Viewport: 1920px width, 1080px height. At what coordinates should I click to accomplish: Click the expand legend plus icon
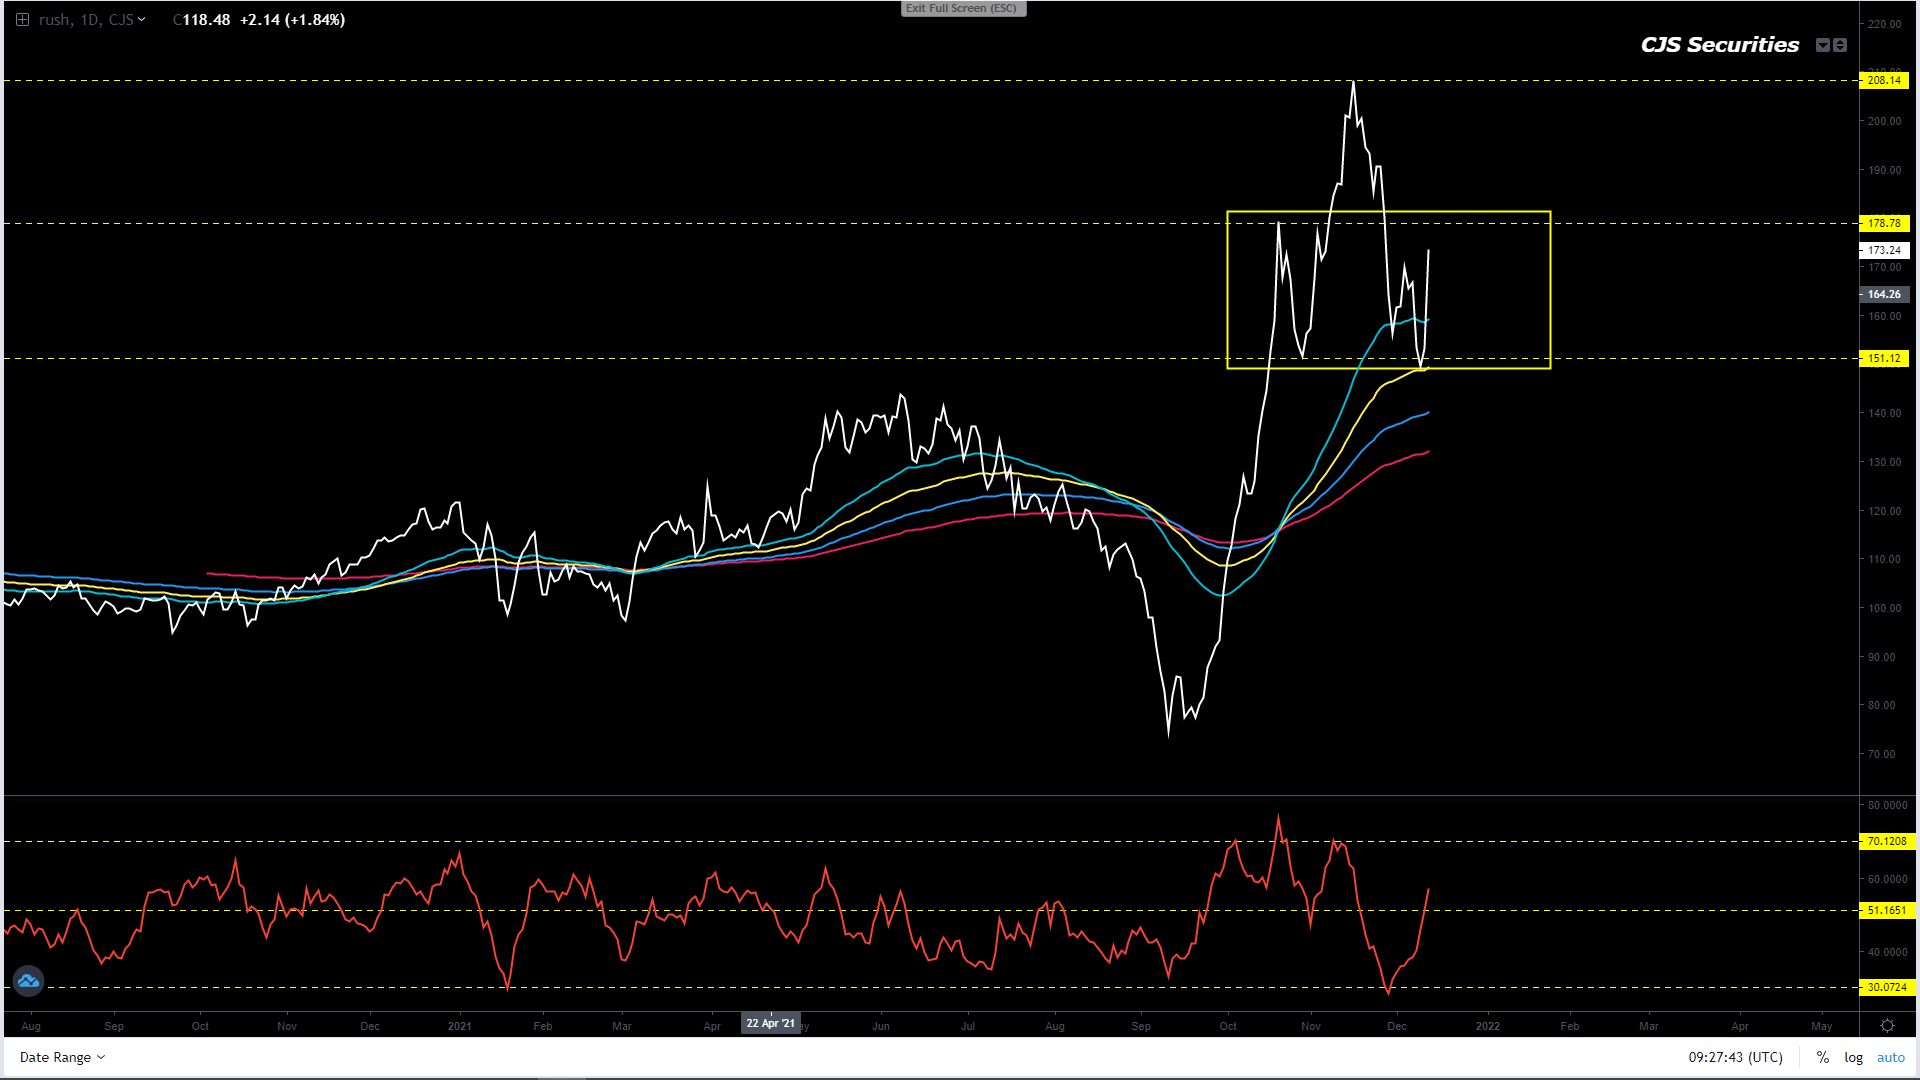coord(22,20)
